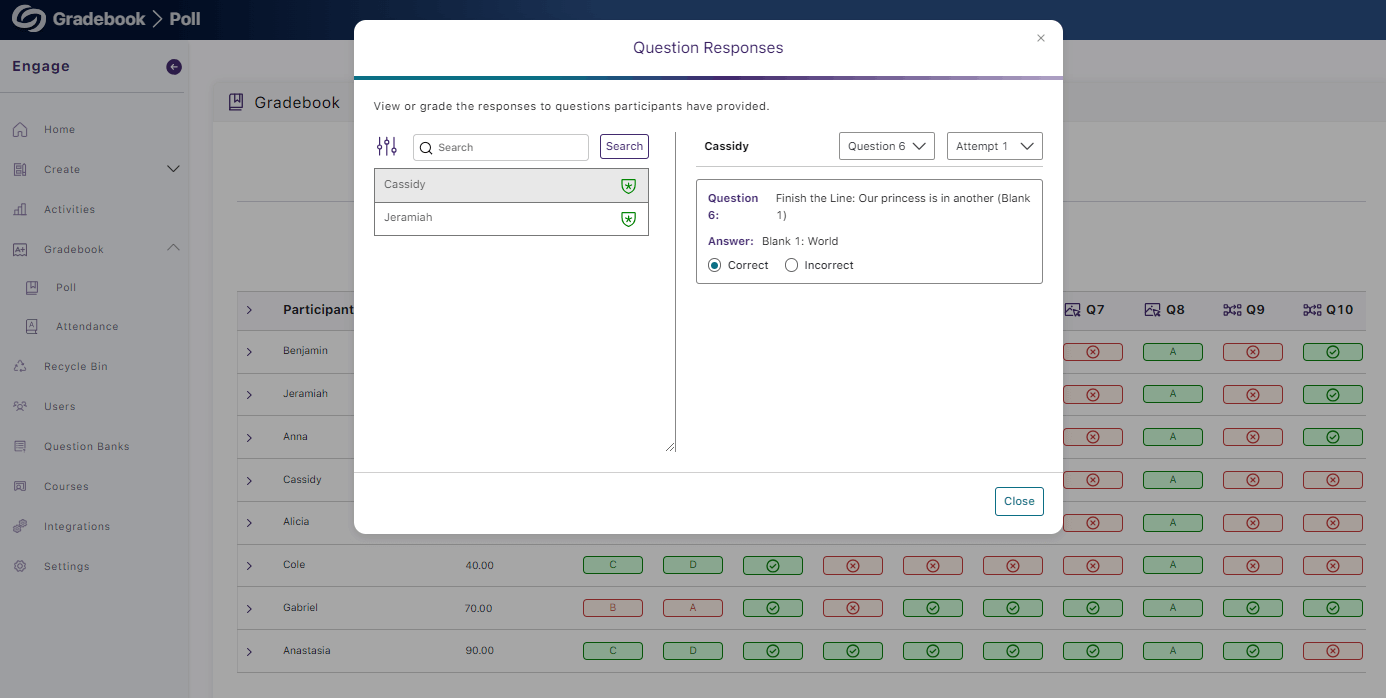Click the Q7 image question type icon

(x=1072, y=310)
